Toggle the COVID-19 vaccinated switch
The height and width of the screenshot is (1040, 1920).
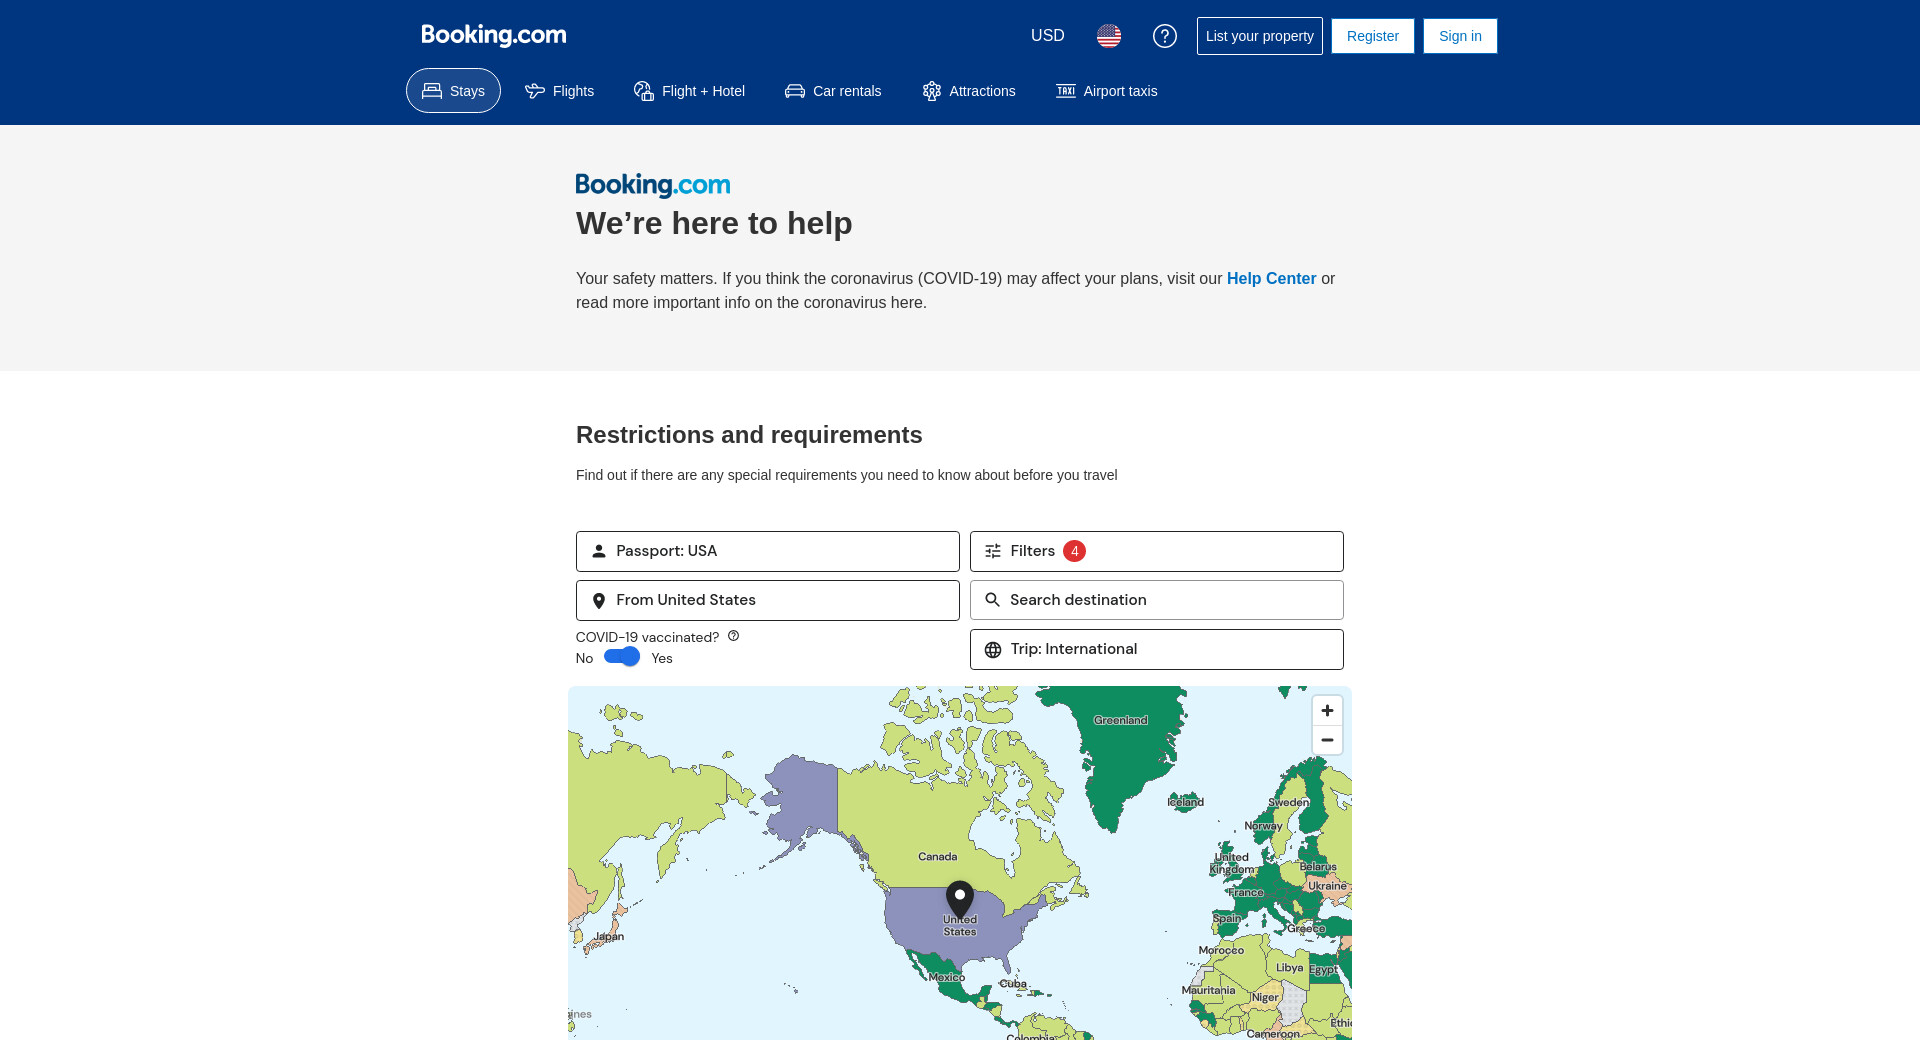[x=622, y=657]
